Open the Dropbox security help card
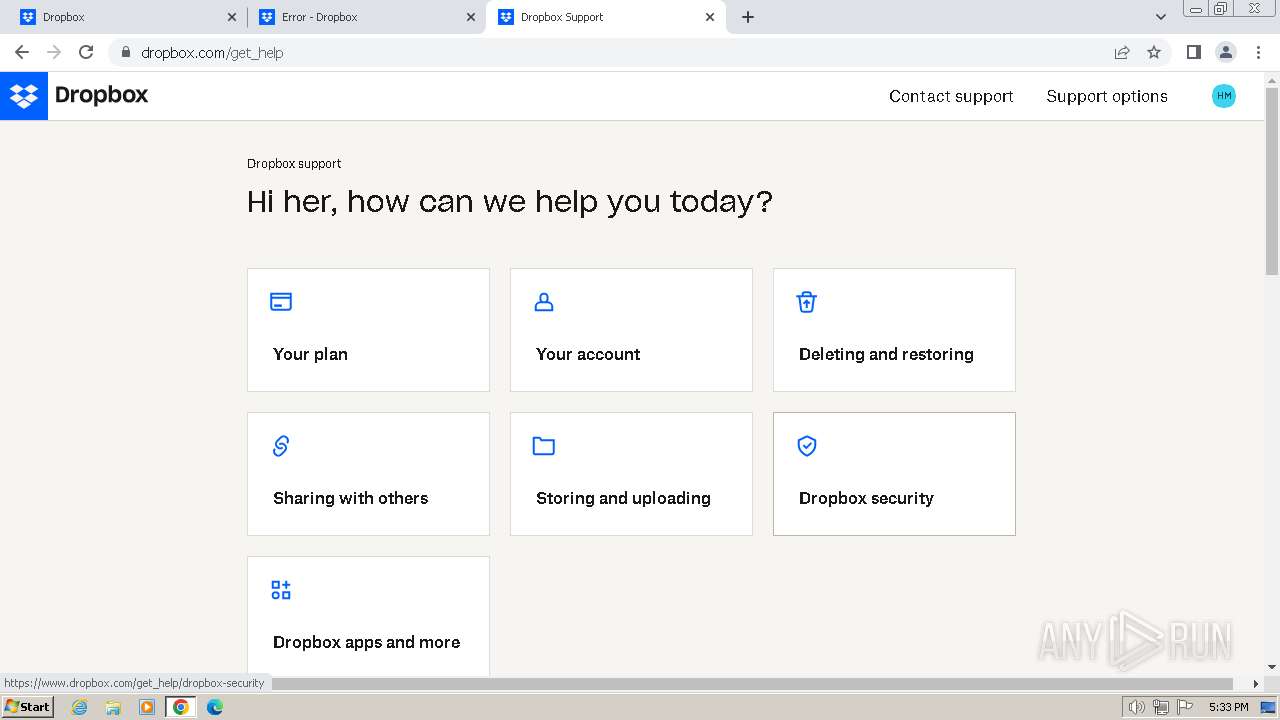The height and width of the screenshot is (720, 1280). tap(894, 474)
